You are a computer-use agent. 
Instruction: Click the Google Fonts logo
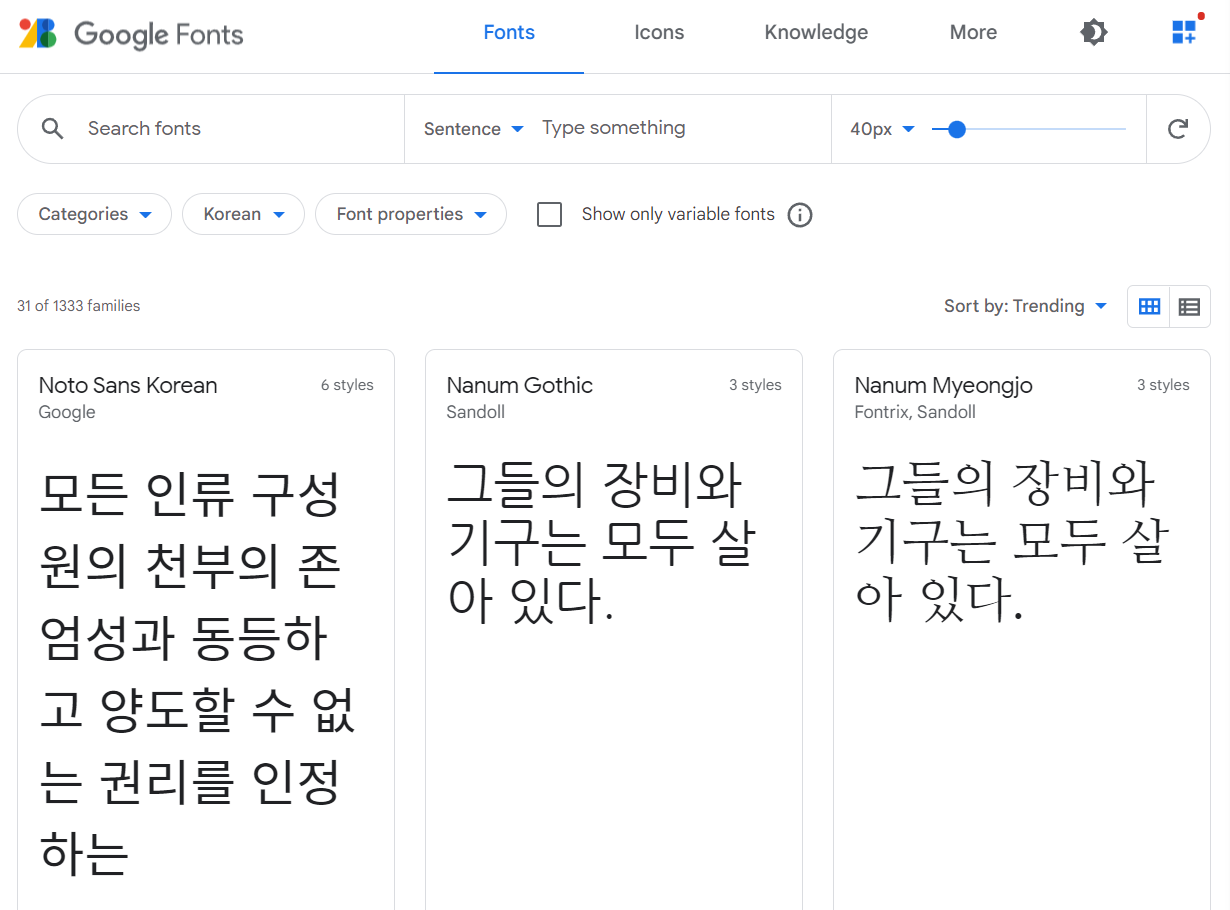pyautogui.click(x=131, y=34)
